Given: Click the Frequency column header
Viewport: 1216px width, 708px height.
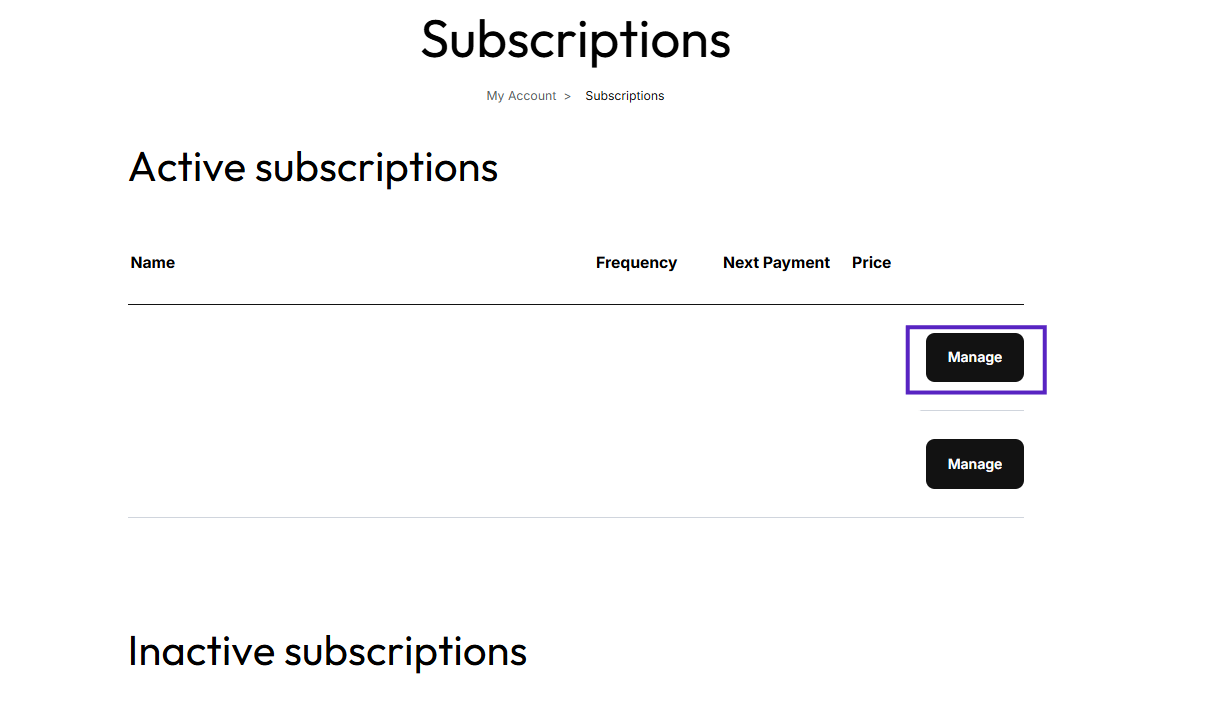Looking at the screenshot, I should click(x=636, y=263).
